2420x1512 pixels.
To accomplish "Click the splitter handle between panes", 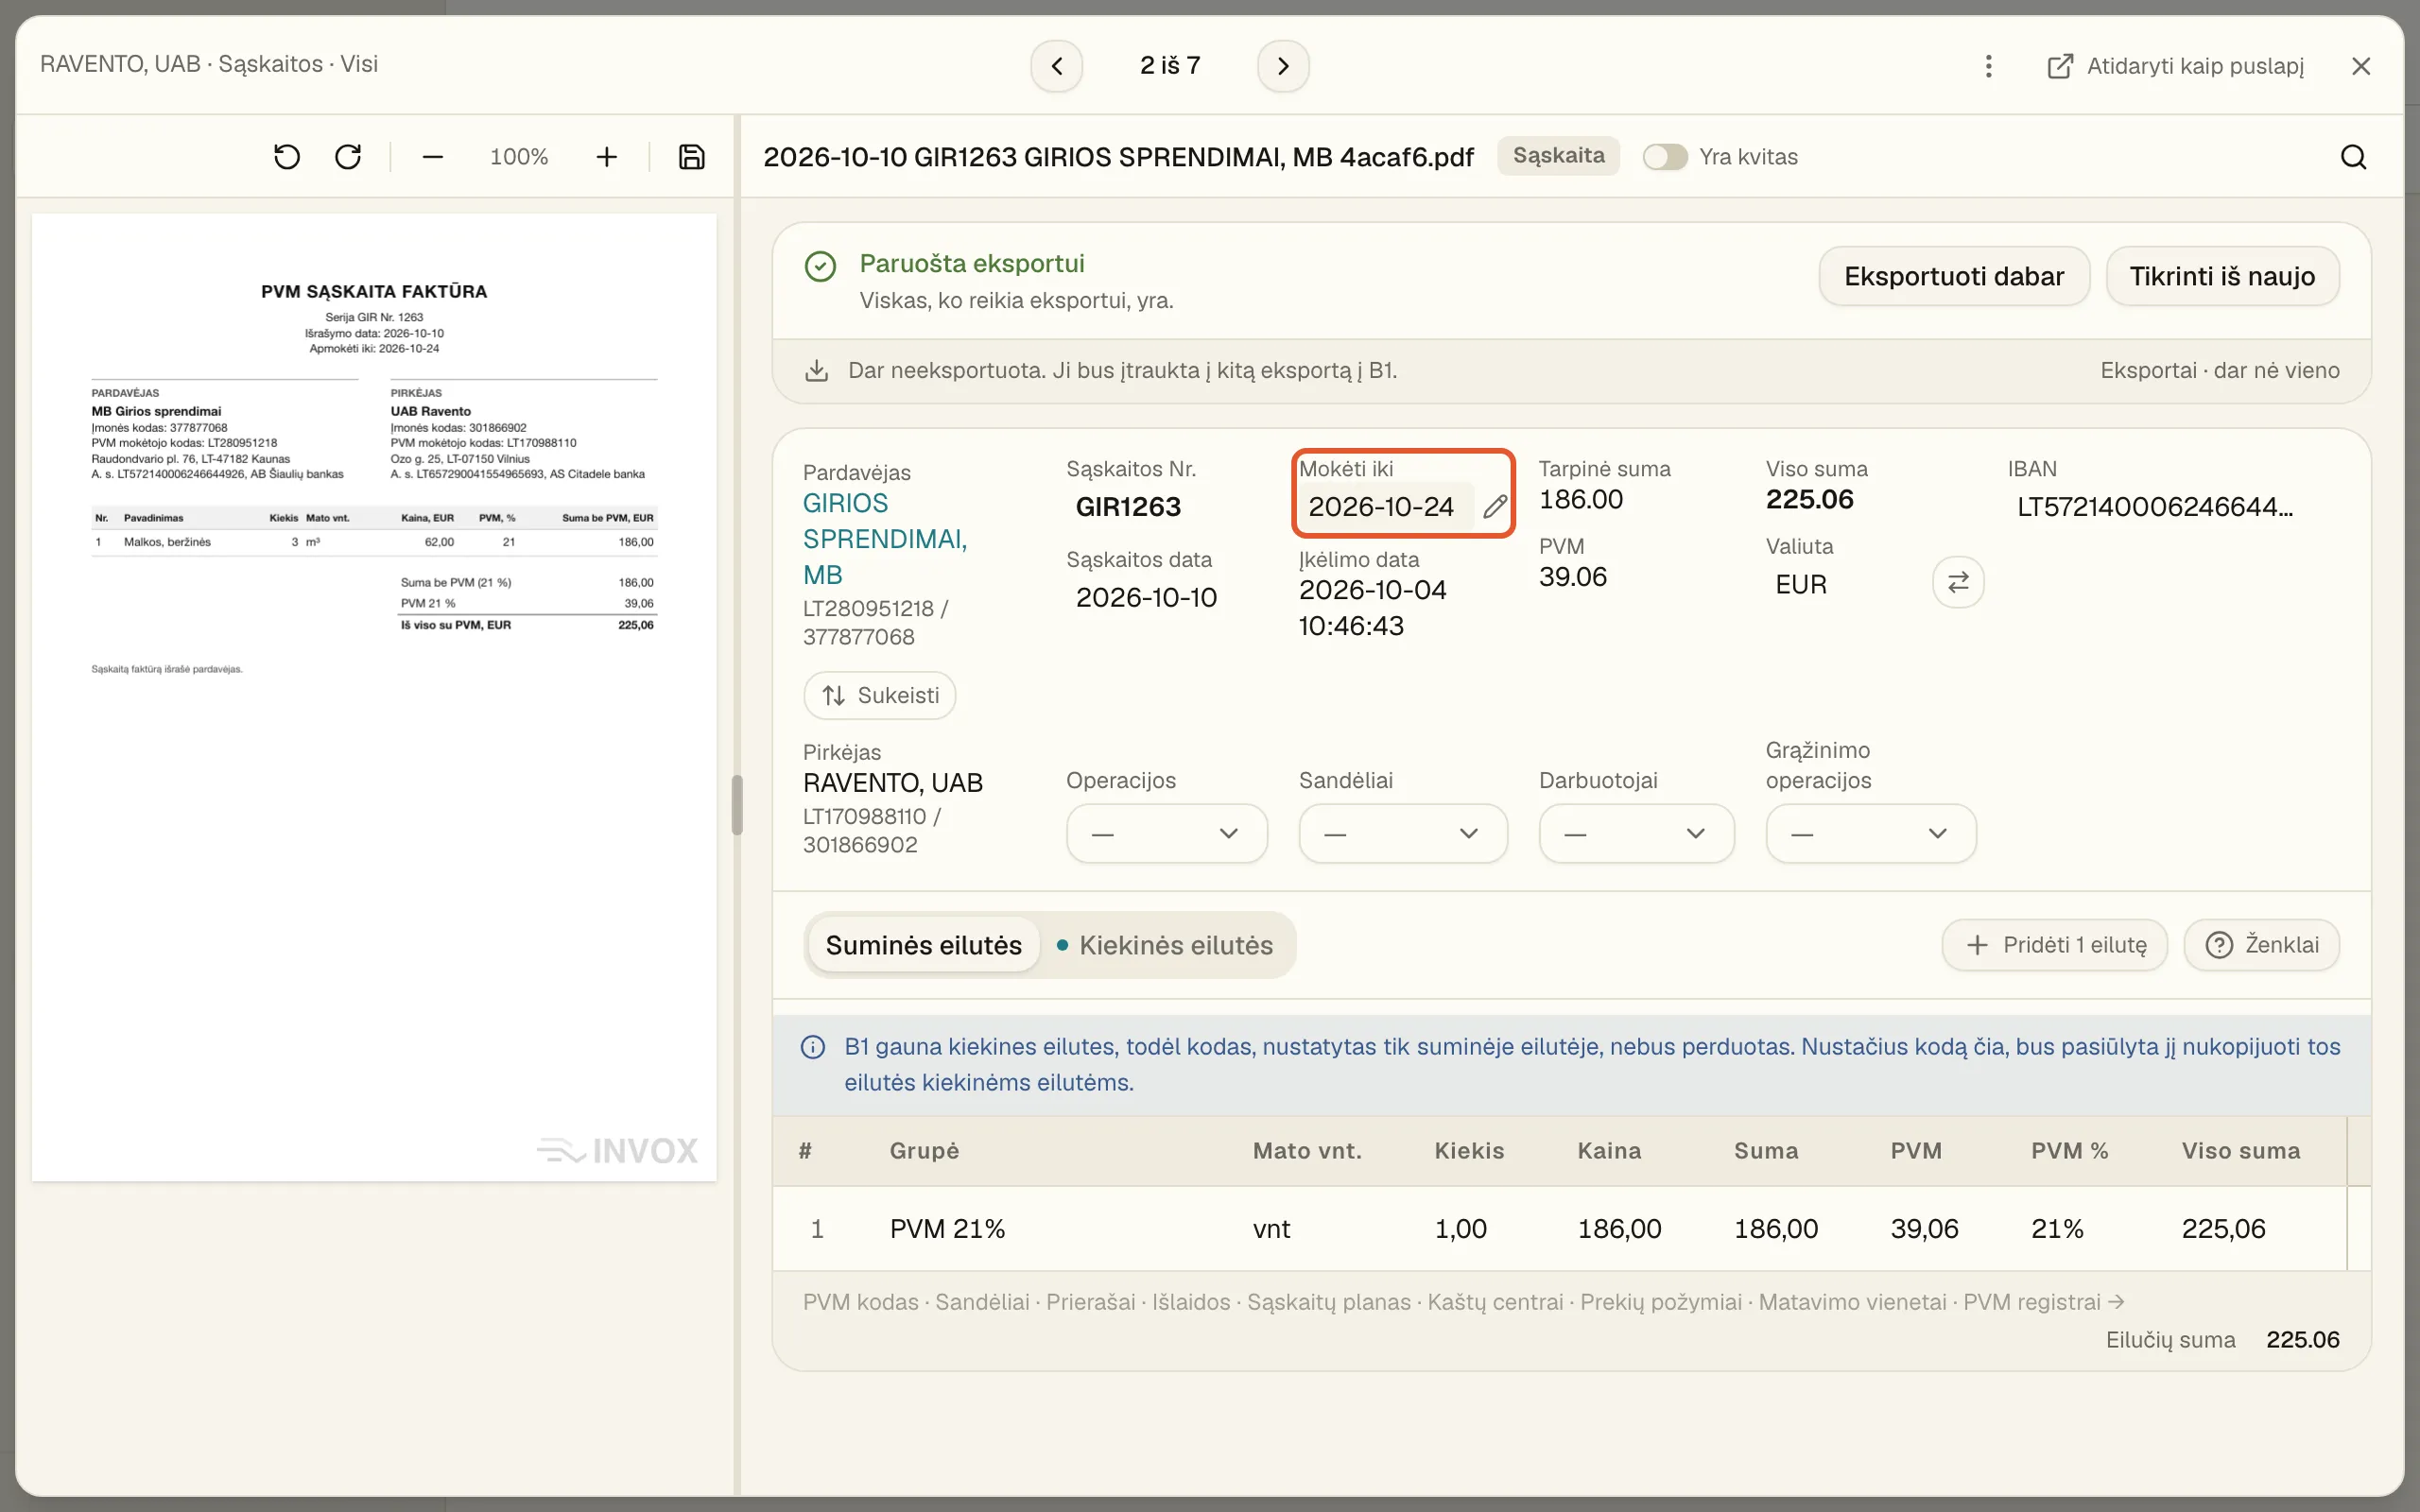I will click(737, 805).
